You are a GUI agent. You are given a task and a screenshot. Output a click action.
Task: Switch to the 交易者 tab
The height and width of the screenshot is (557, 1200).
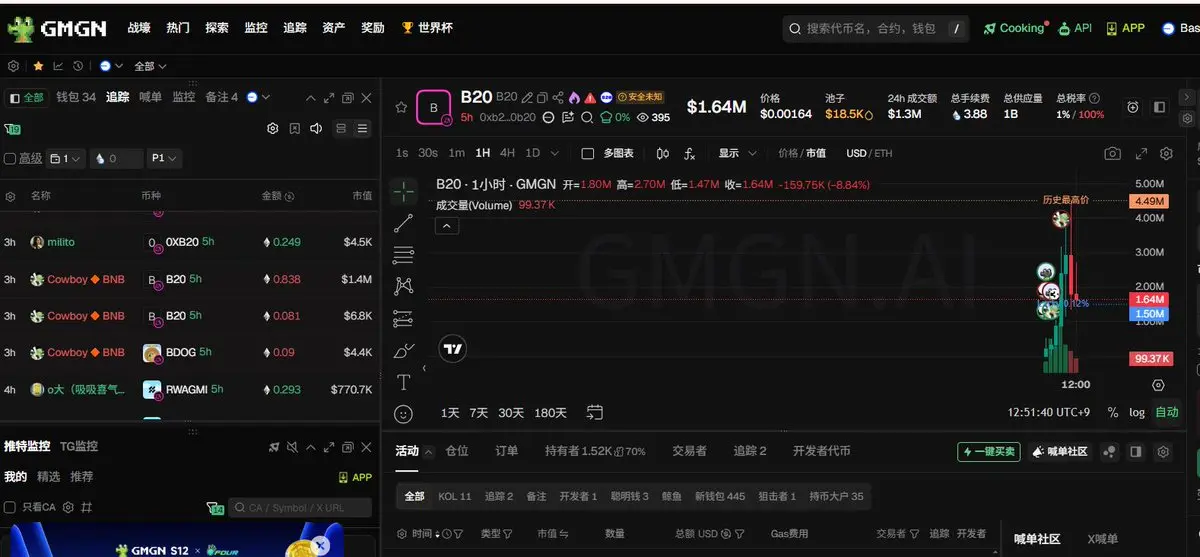pyautogui.click(x=689, y=451)
